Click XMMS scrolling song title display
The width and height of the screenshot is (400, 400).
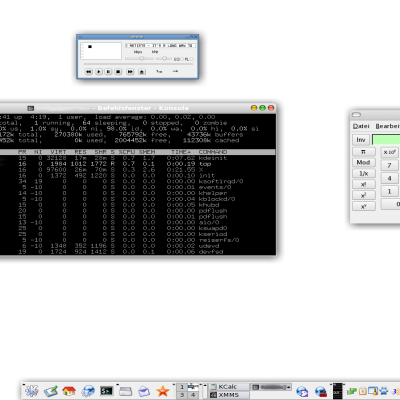[160, 45]
